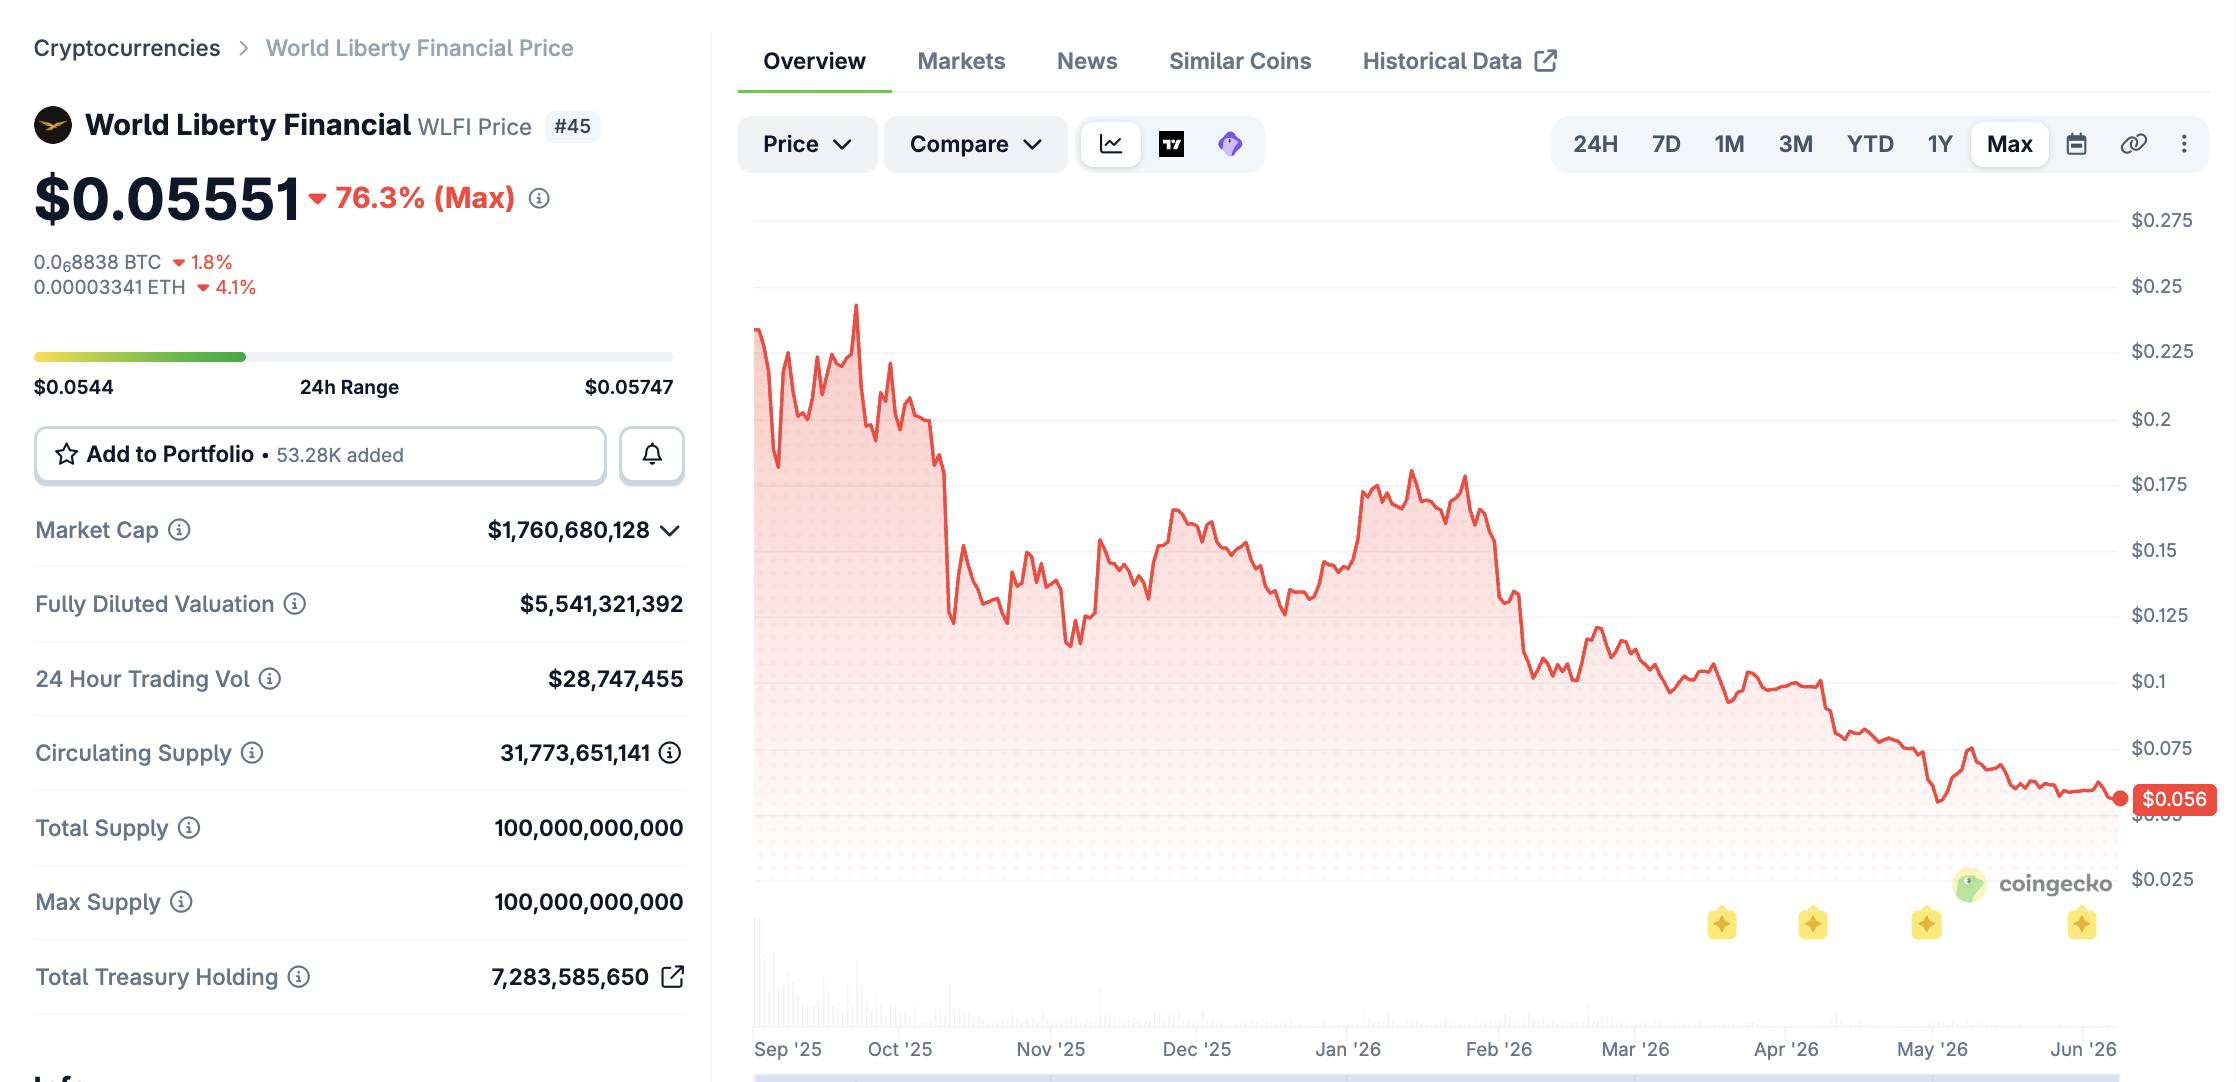Click the red $0.056 current price tag

(2174, 799)
